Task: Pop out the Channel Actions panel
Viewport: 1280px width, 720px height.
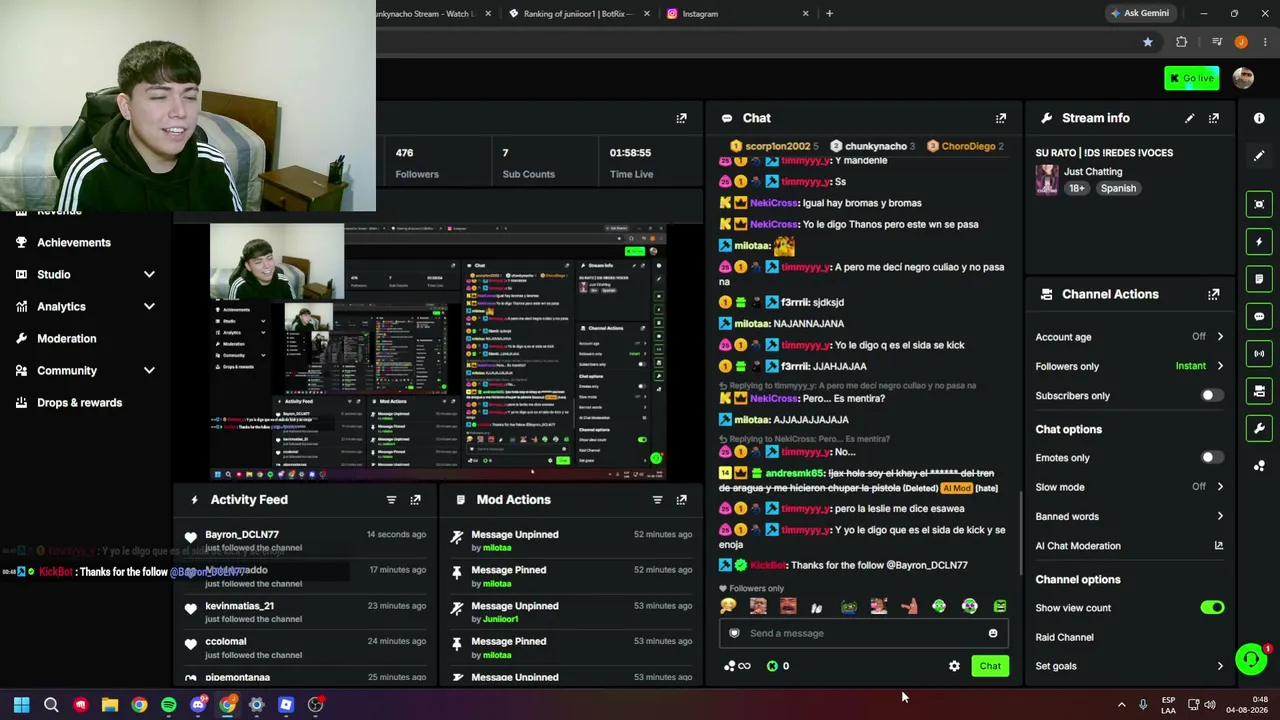Action: pos(1213,294)
